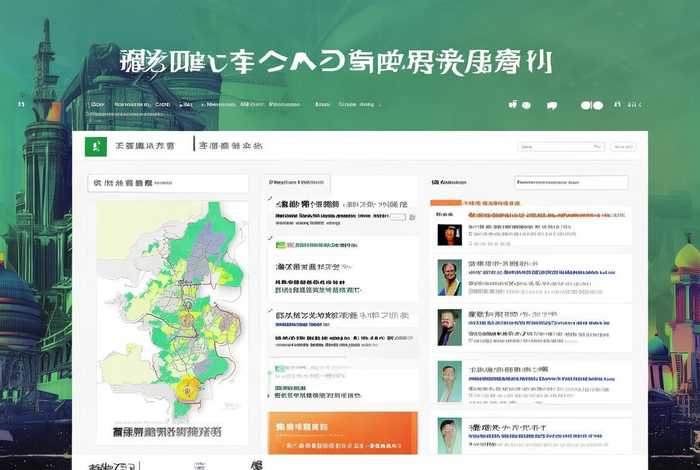This screenshot has width=700, height=470.
Task: Click the yellow circle marker on the map
Action: 188,388
